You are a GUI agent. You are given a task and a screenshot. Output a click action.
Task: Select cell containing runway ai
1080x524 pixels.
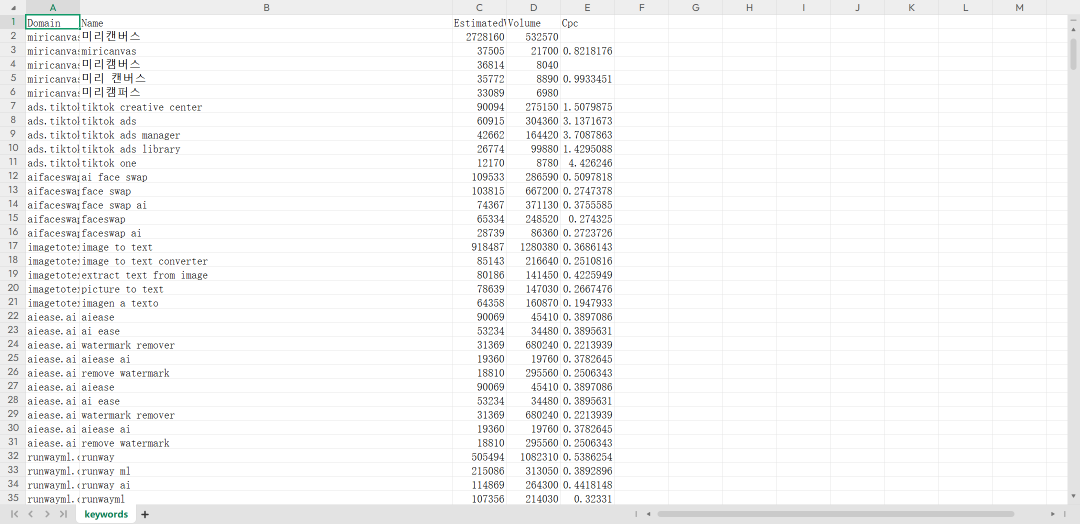pyautogui.click(x=266, y=485)
